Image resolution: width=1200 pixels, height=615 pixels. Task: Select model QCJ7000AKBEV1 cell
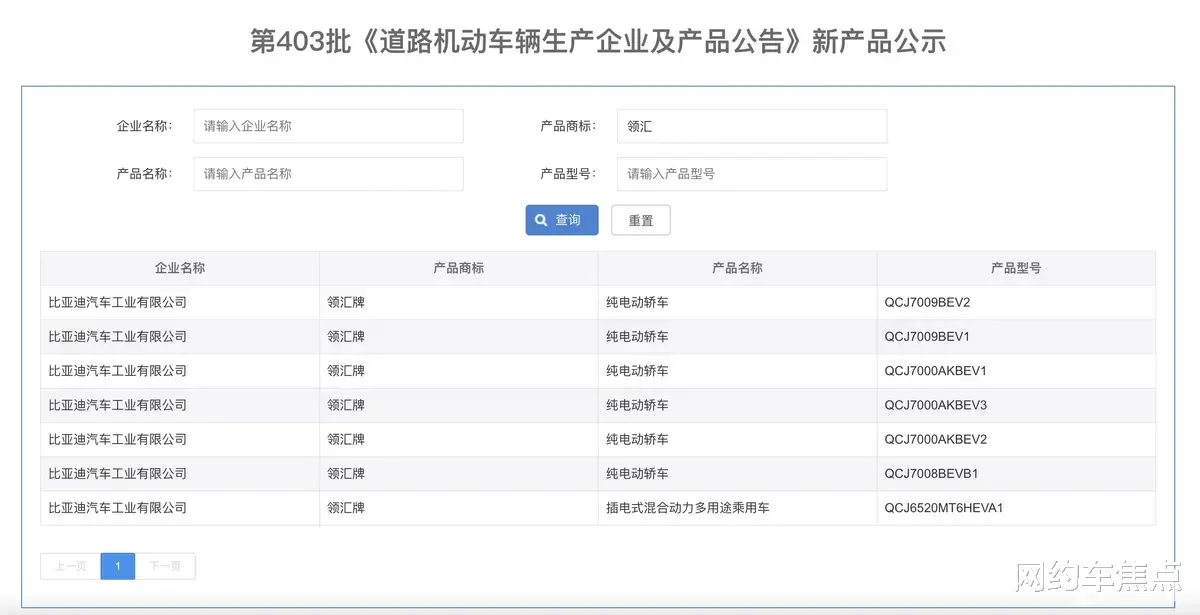click(1016, 371)
